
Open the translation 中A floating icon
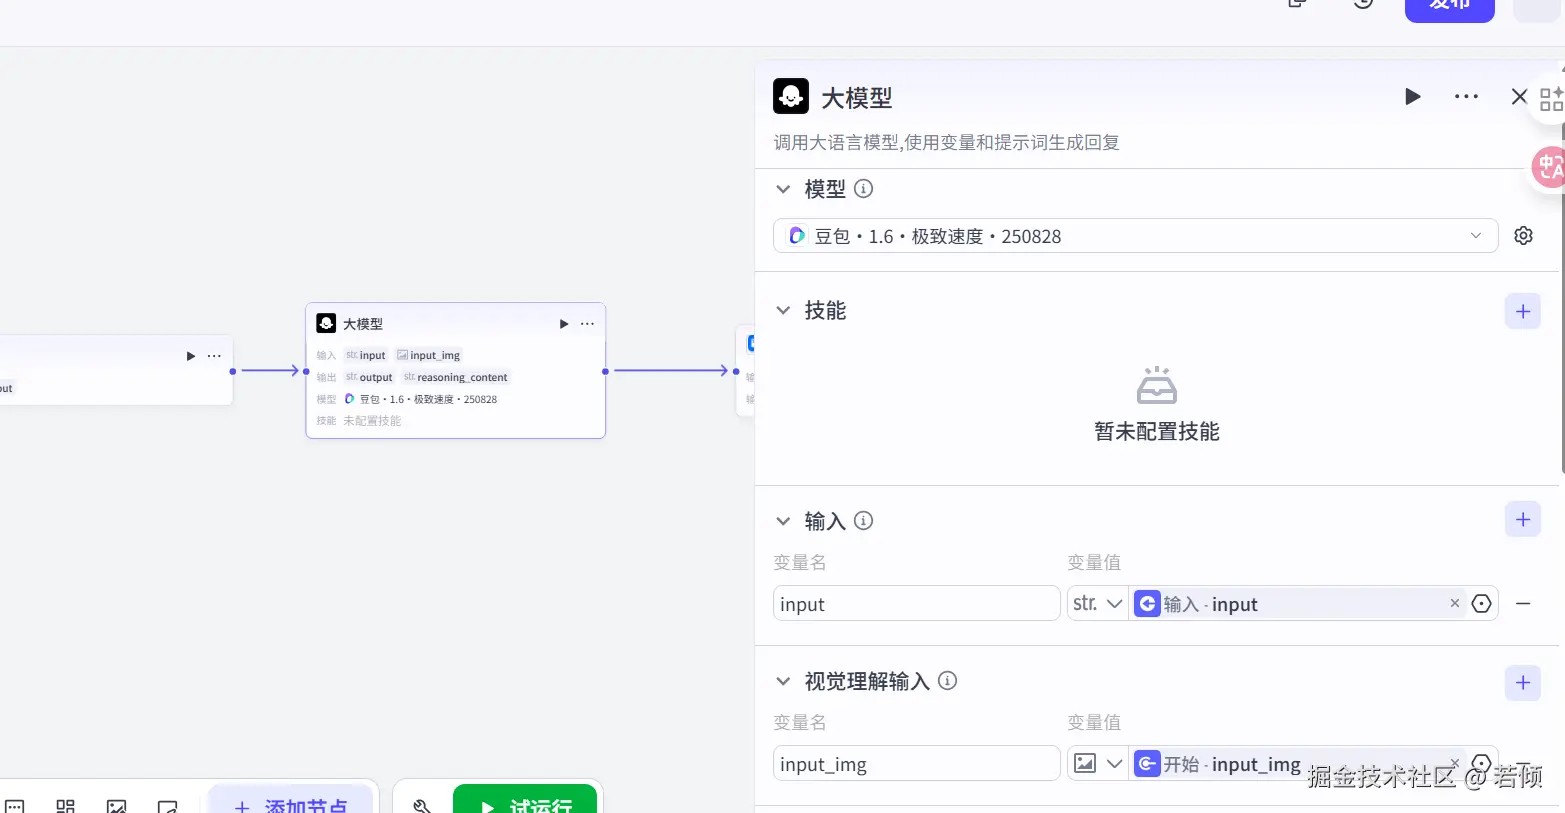click(x=1548, y=166)
